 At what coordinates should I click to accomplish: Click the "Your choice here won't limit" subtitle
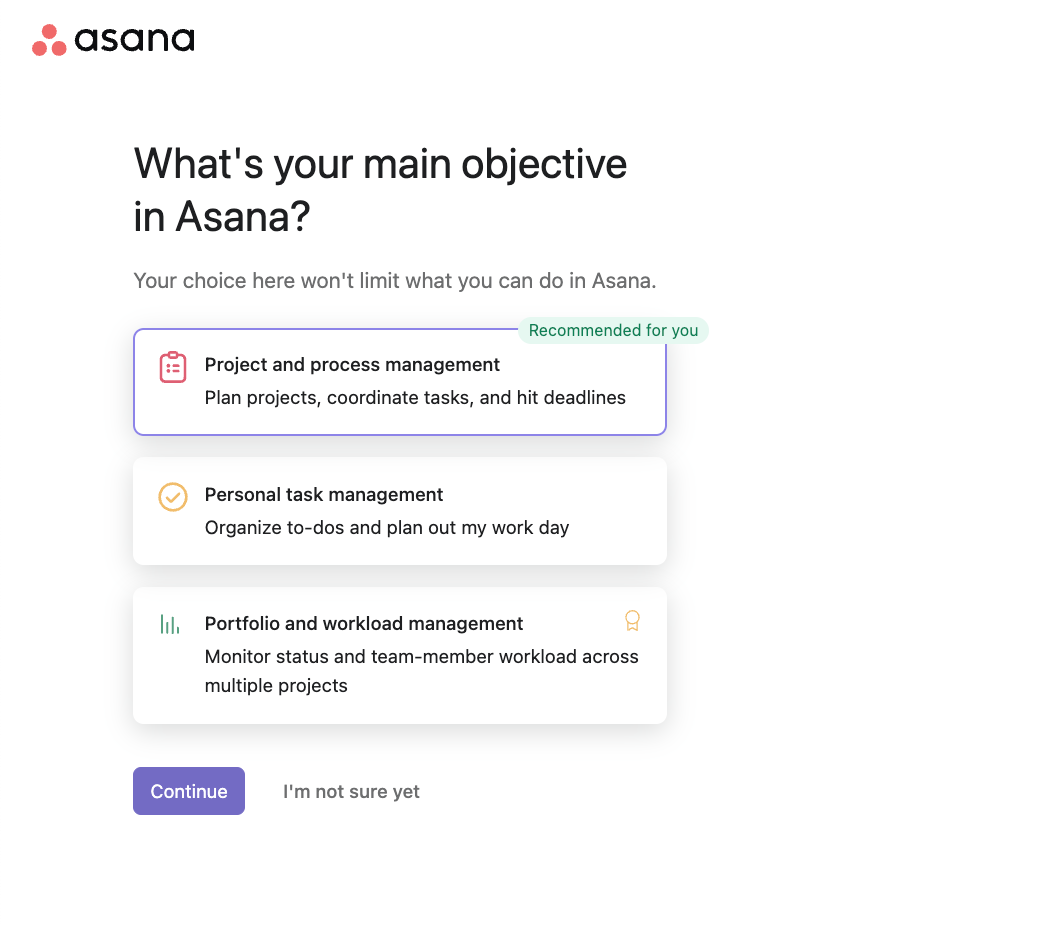click(x=394, y=281)
